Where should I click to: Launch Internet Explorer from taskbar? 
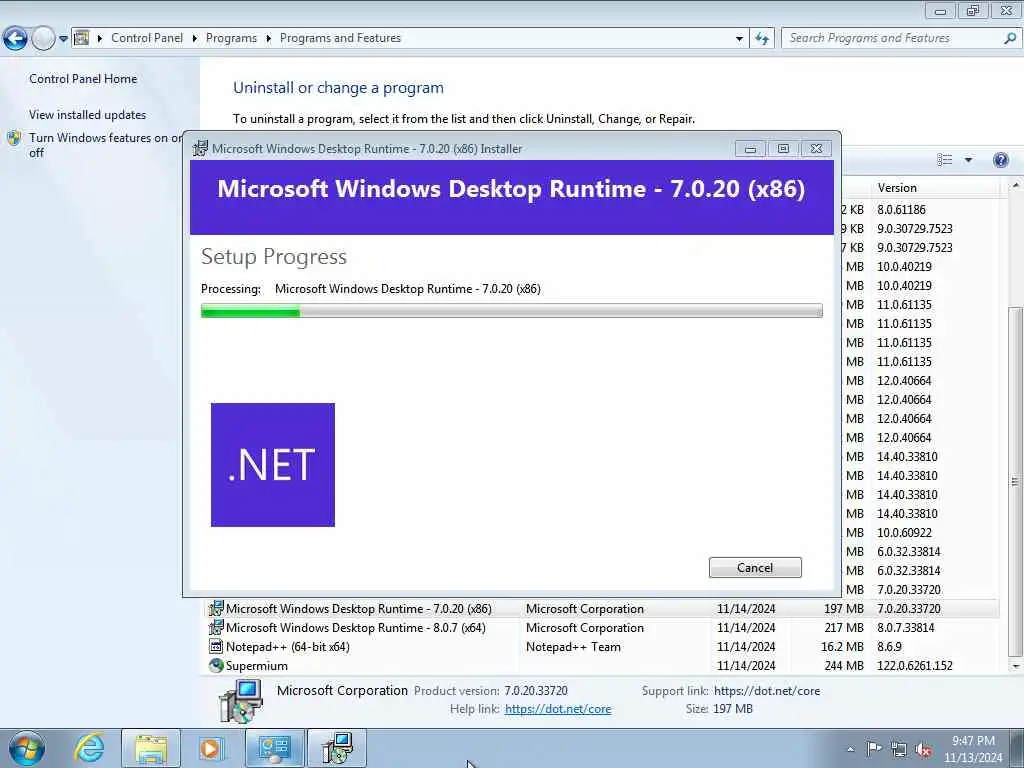[89, 748]
